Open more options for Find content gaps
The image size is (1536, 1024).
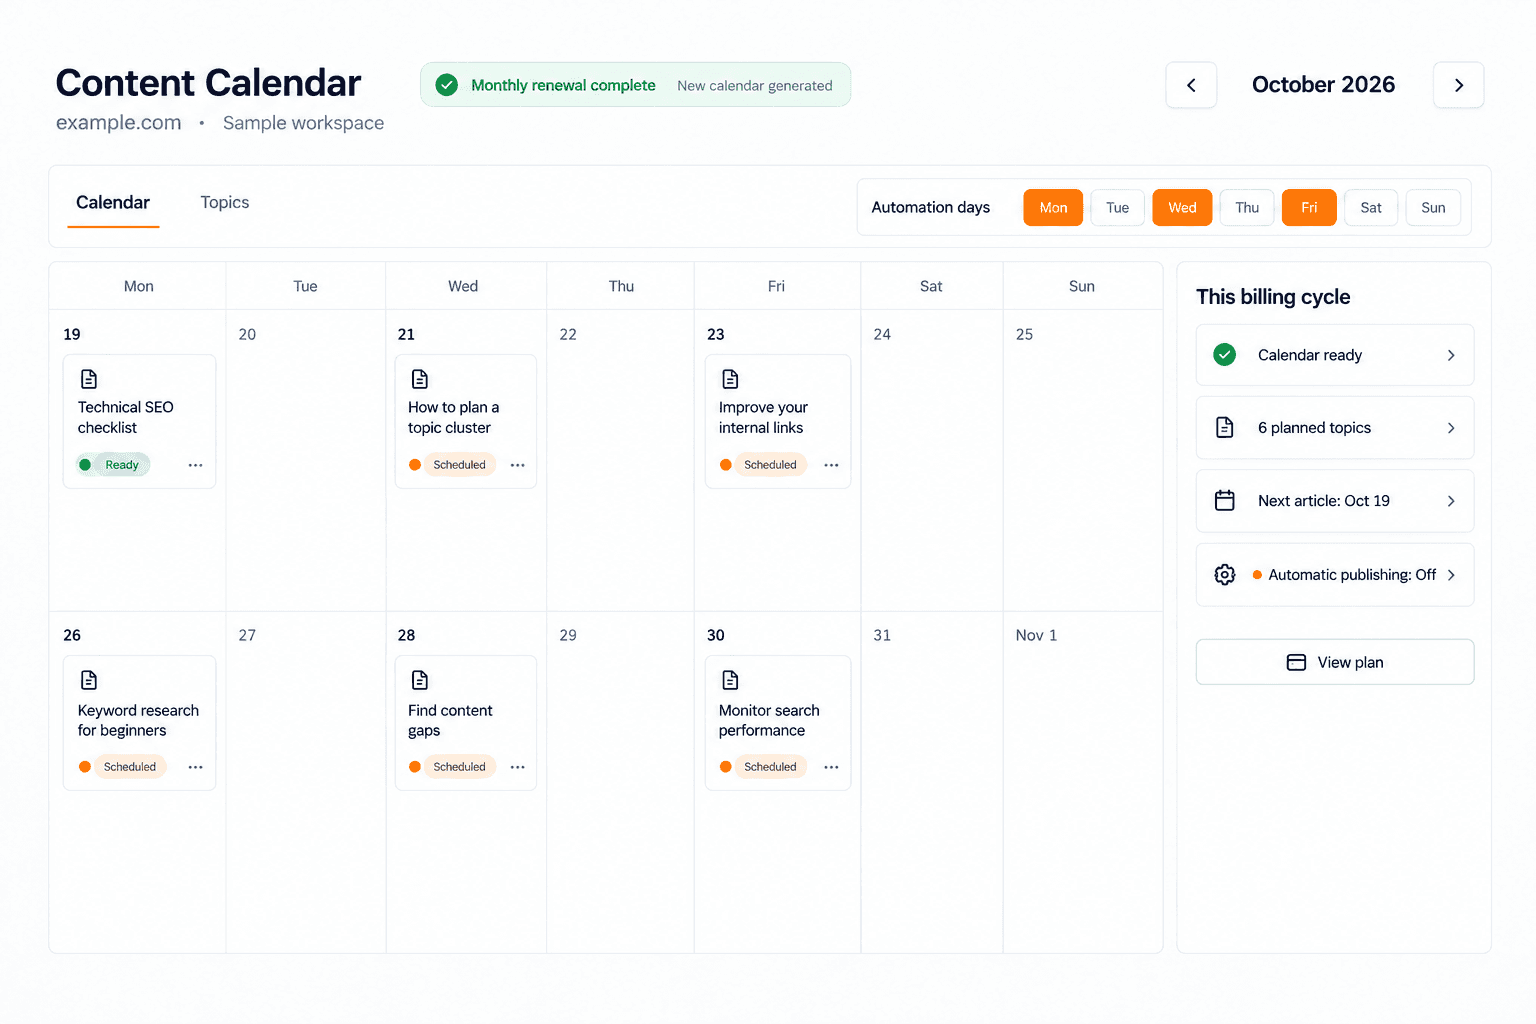click(518, 767)
